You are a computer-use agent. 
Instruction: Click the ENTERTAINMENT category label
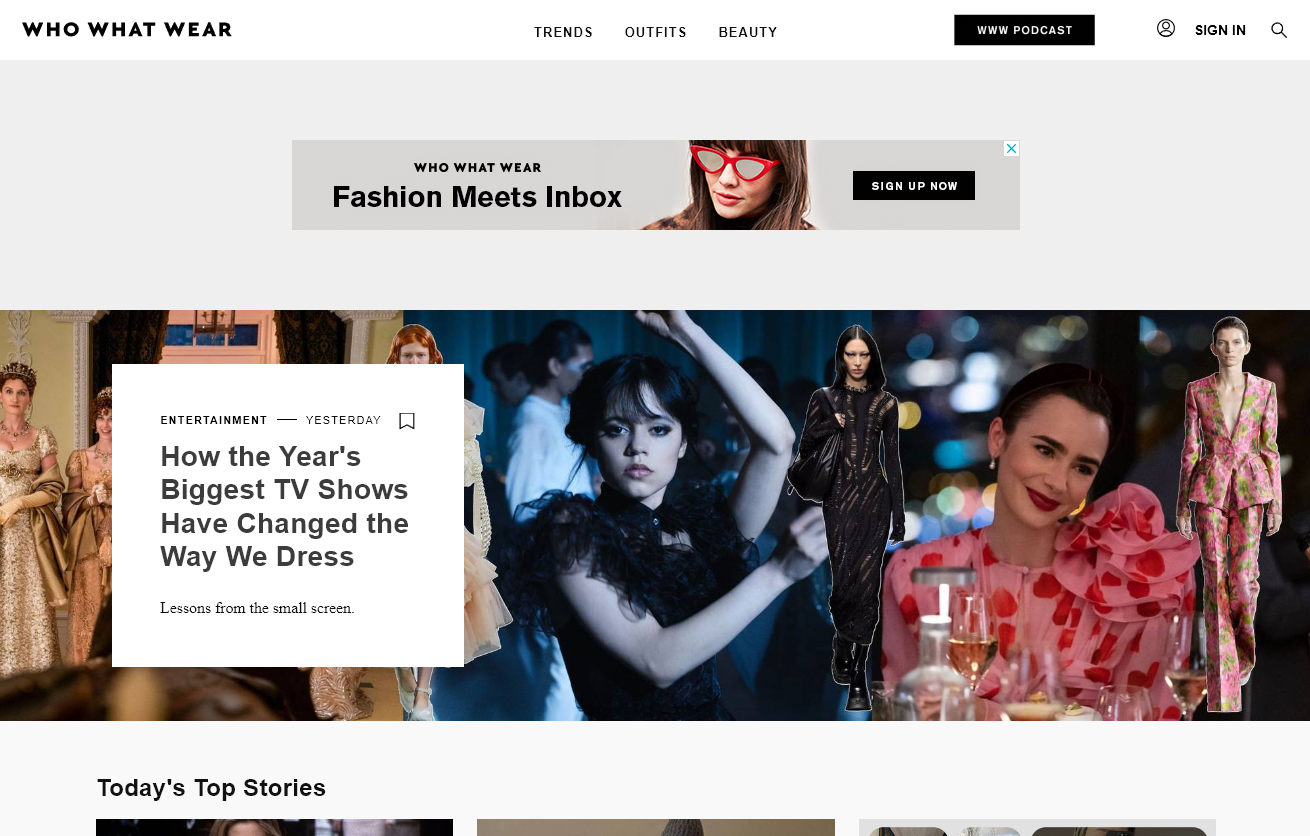click(x=214, y=420)
